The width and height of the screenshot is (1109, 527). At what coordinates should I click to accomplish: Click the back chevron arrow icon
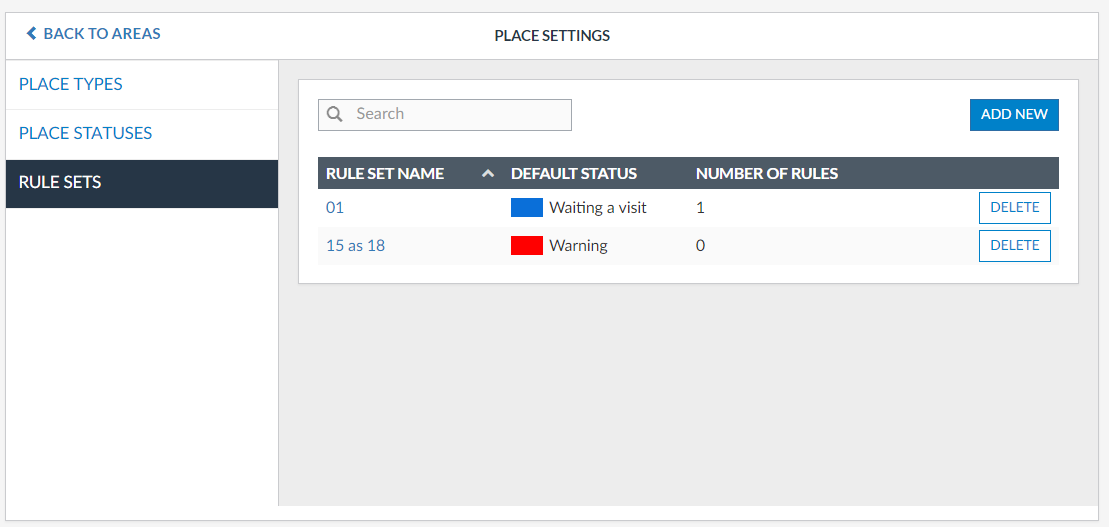[x=32, y=34]
